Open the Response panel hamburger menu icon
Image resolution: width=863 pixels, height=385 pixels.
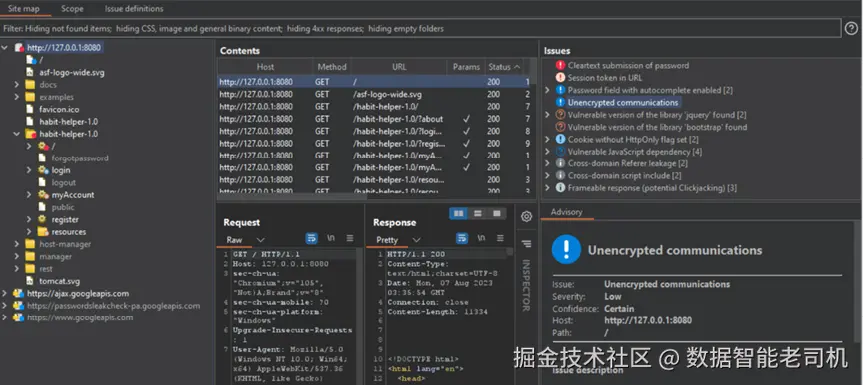(500, 238)
